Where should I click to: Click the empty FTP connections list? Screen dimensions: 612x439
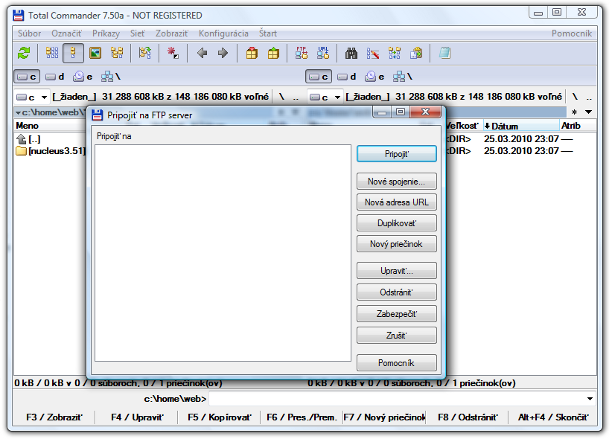coord(223,253)
